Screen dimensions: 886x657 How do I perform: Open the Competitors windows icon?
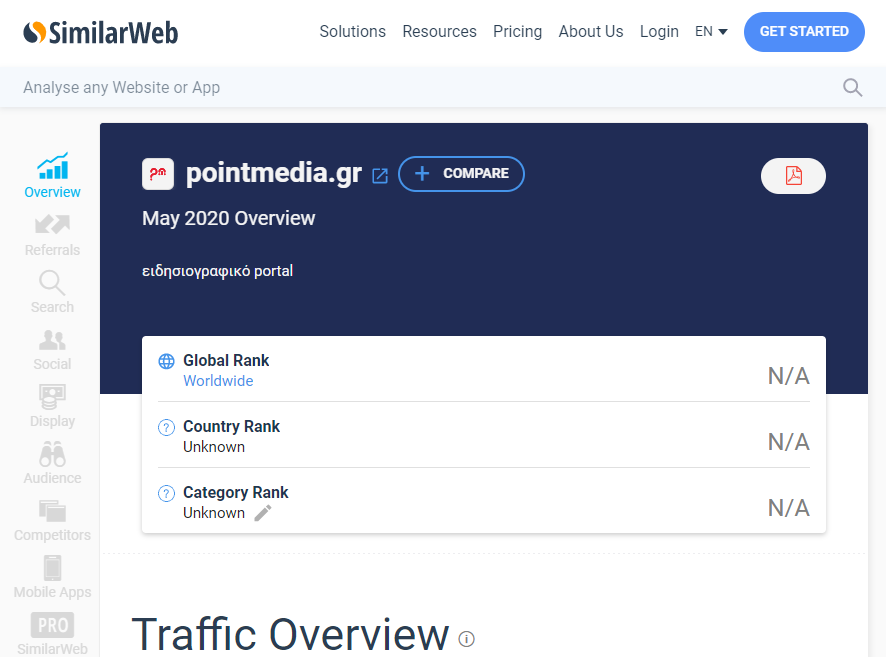[x=53, y=511]
